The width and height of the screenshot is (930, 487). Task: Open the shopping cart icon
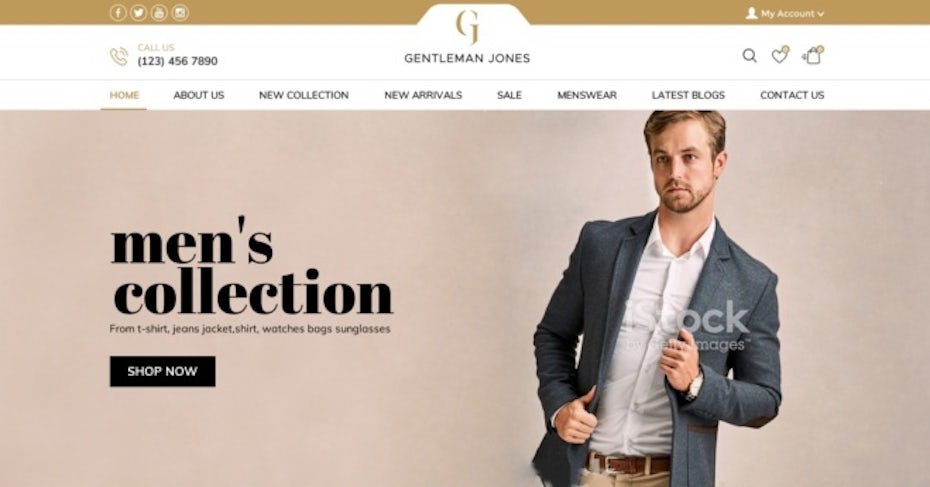(x=813, y=55)
